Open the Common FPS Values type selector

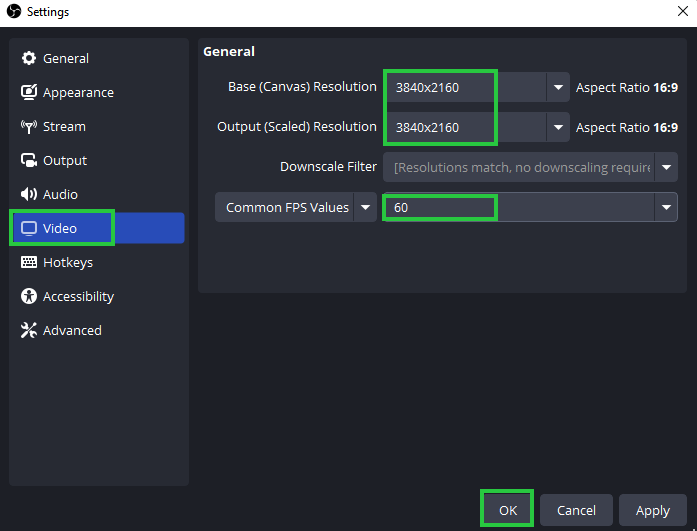296,208
